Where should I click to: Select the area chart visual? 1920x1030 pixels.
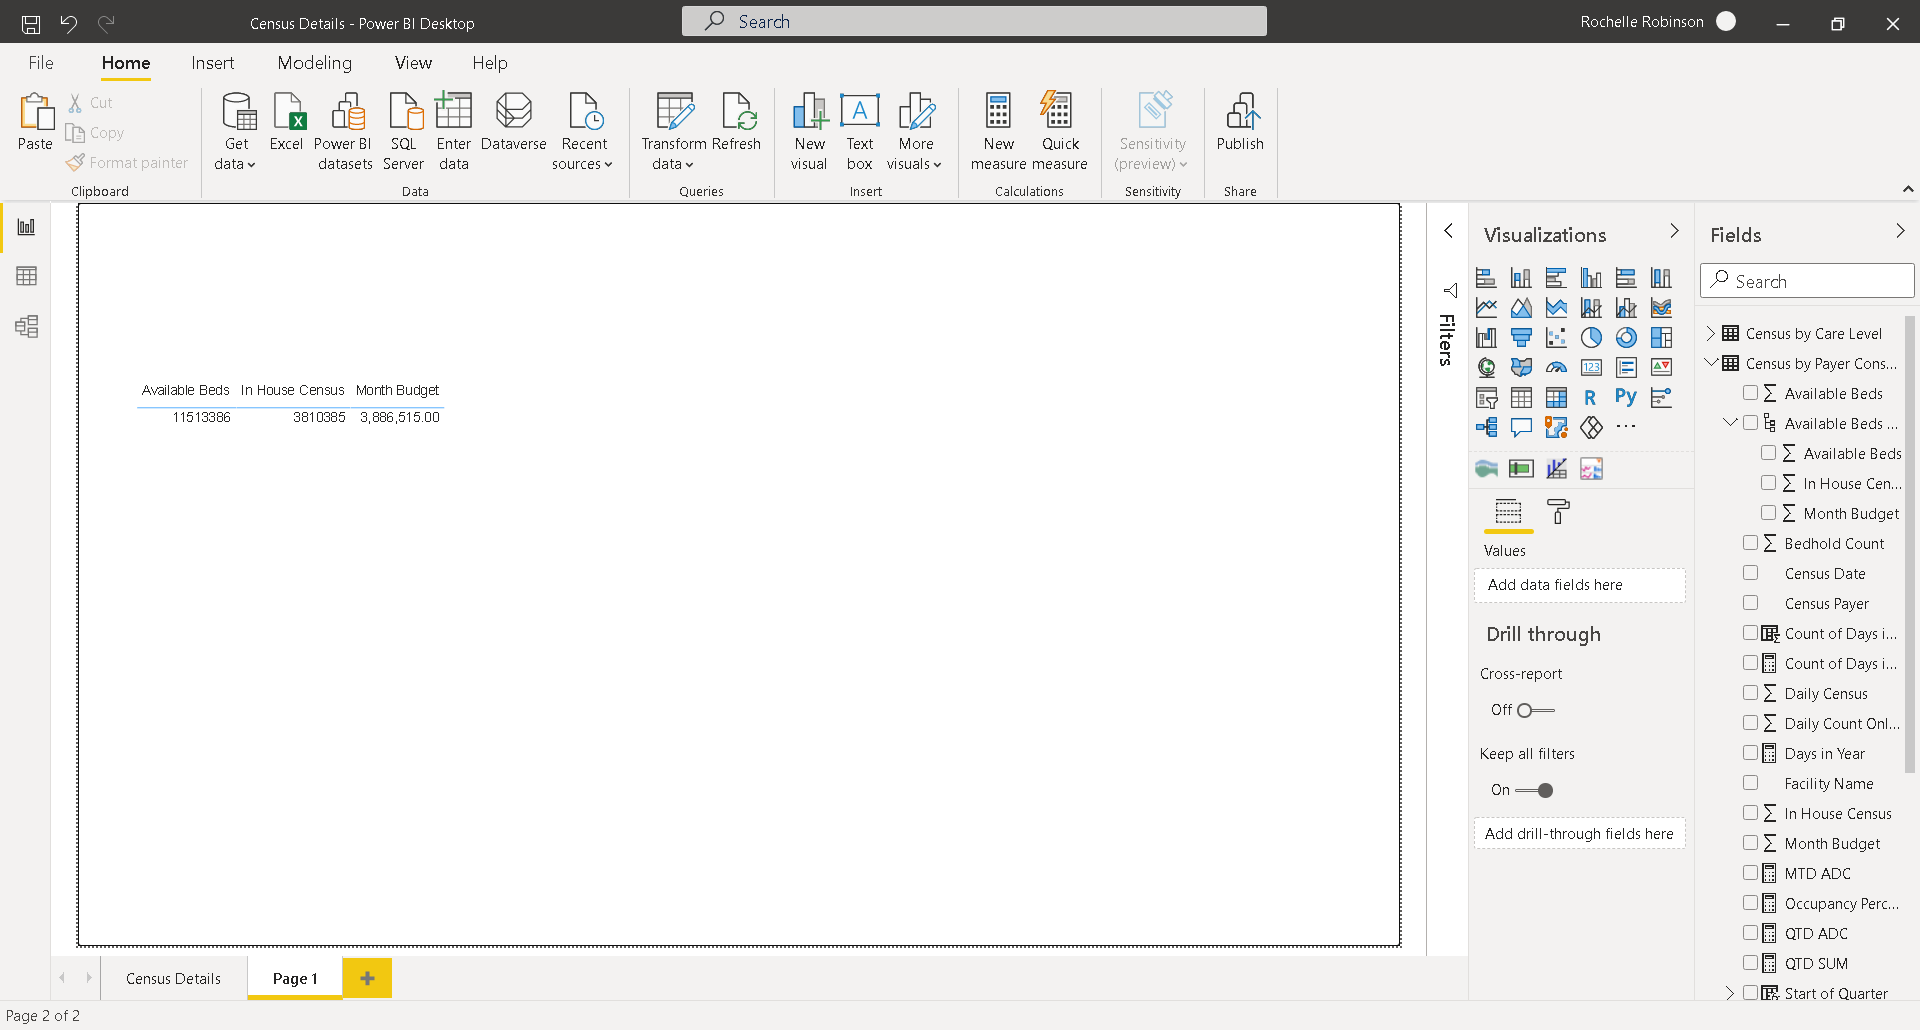(1521, 308)
